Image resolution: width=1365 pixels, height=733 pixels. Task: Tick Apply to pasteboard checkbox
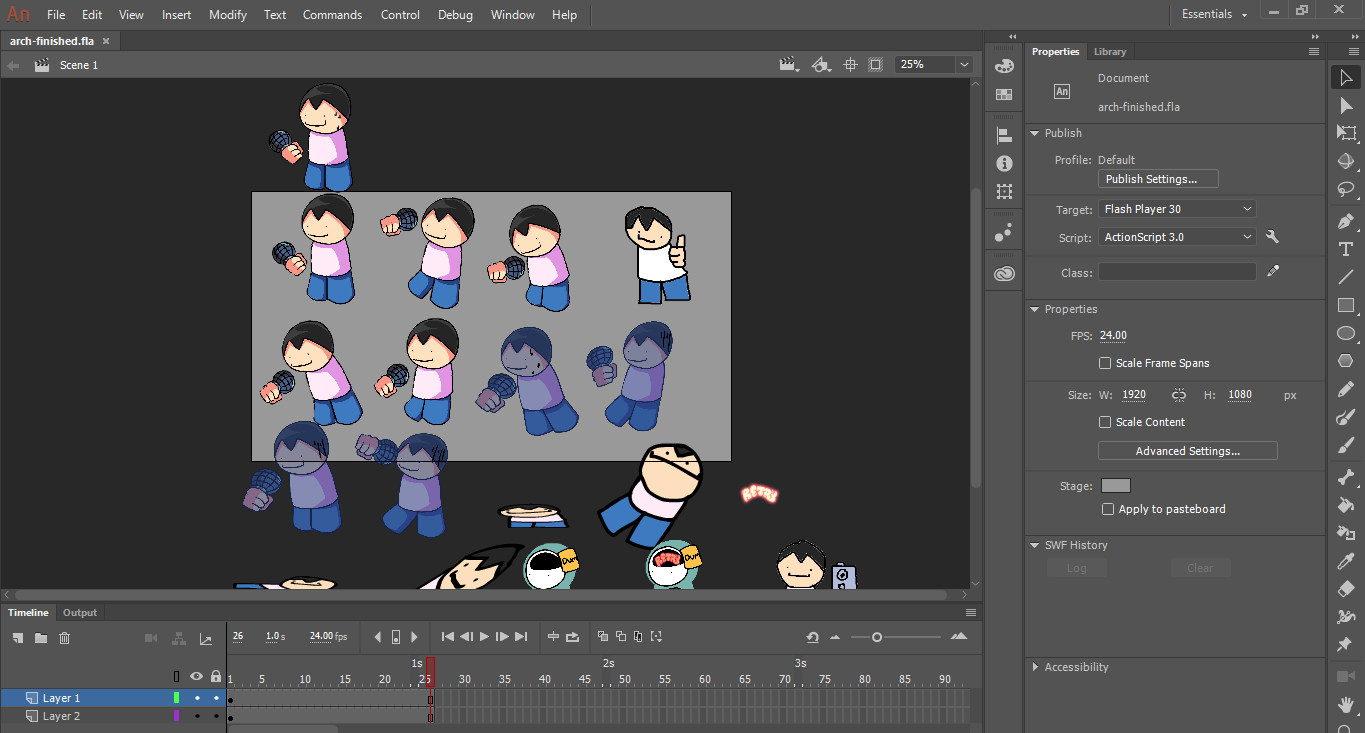(x=1107, y=509)
